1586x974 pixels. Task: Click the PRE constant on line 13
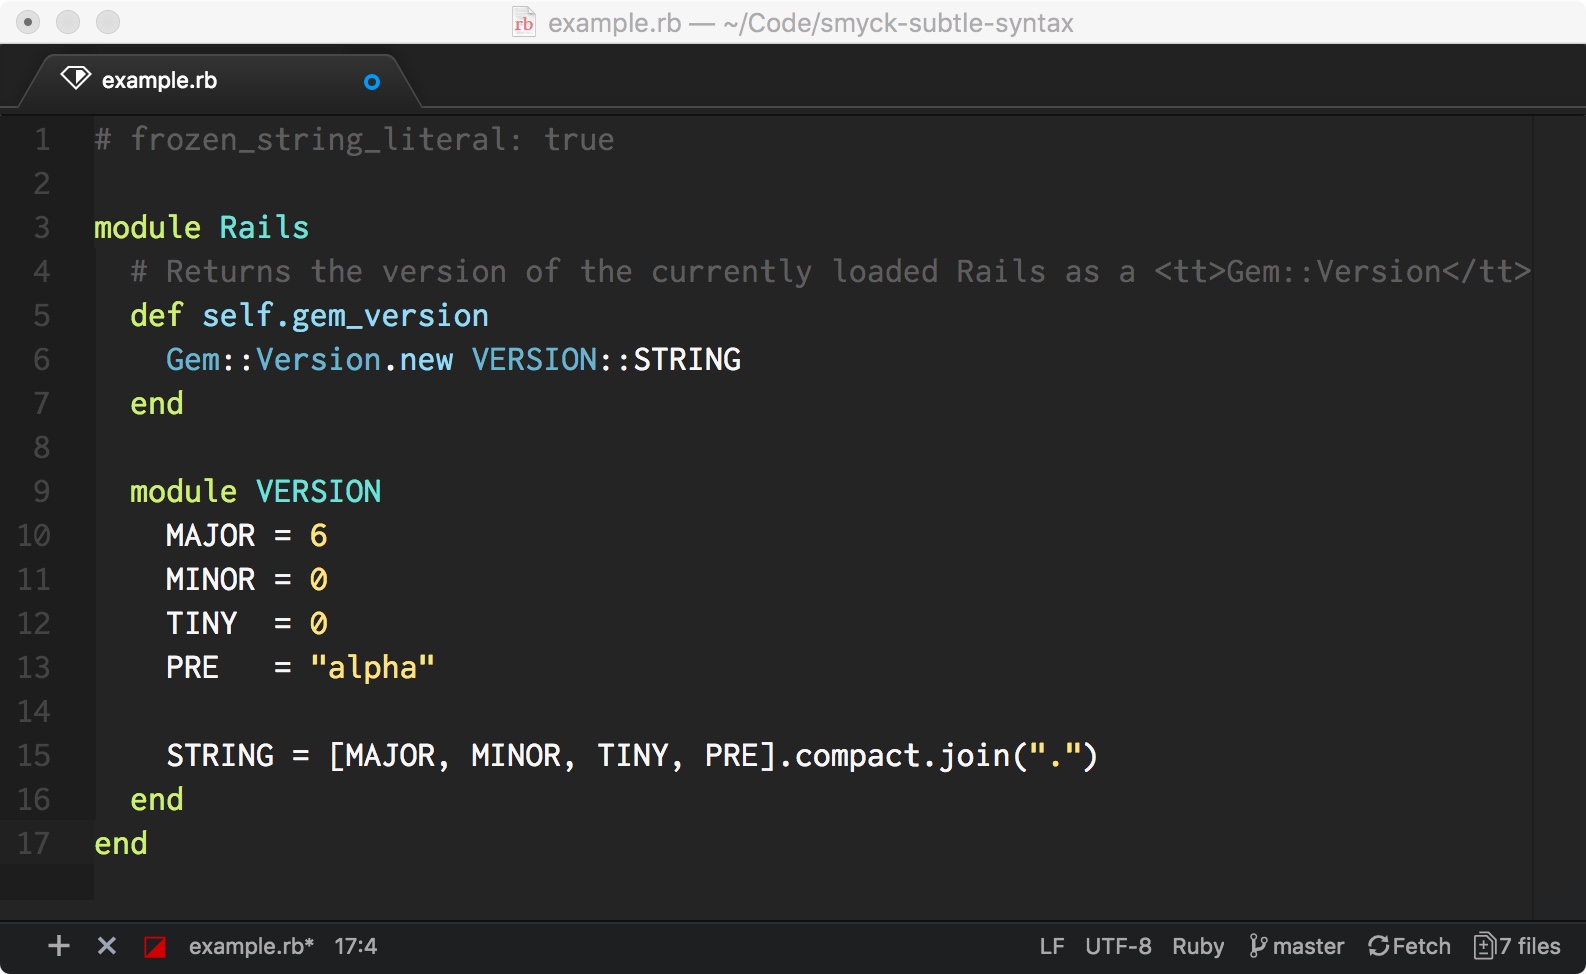coord(192,667)
